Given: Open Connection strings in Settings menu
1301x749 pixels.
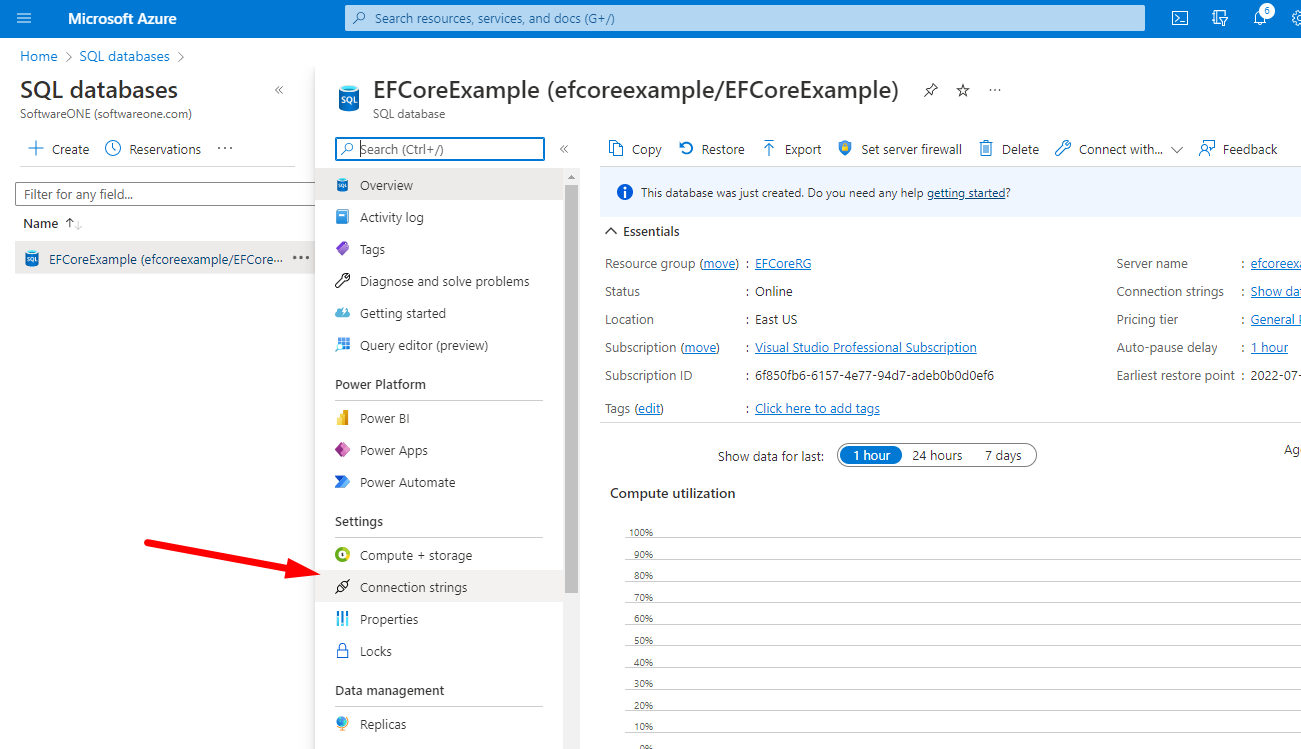Looking at the screenshot, I should (413, 587).
